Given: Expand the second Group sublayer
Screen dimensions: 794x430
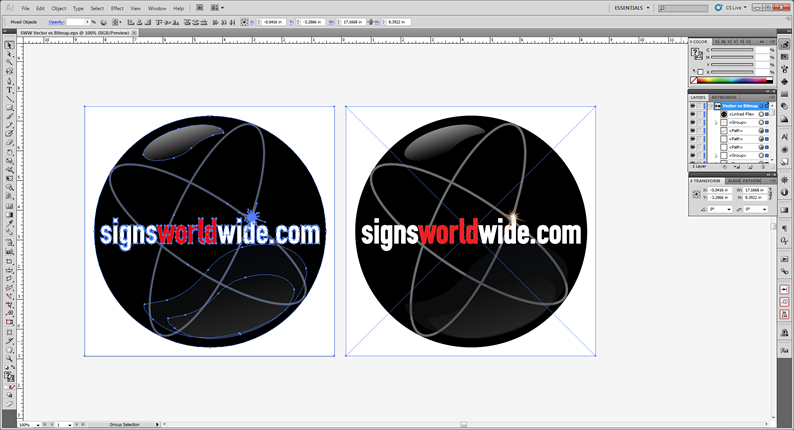Looking at the screenshot, I should (716, 155).
